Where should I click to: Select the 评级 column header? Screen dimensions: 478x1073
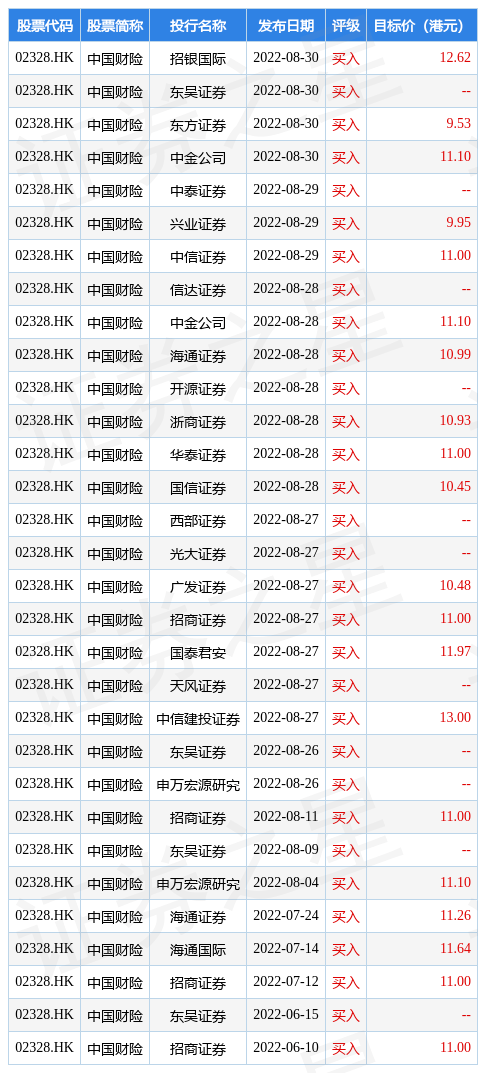[x=346, y=26]
